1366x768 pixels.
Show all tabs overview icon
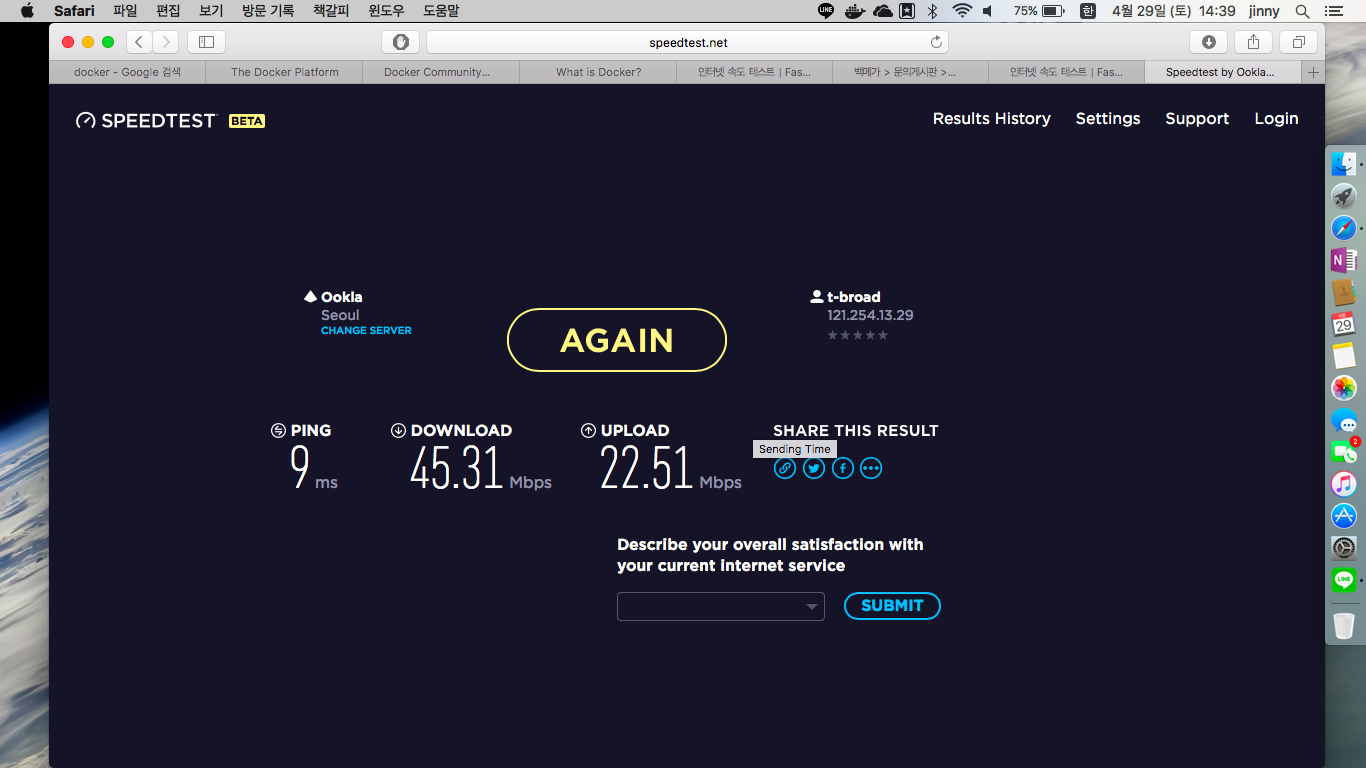tap(1298, 42)
